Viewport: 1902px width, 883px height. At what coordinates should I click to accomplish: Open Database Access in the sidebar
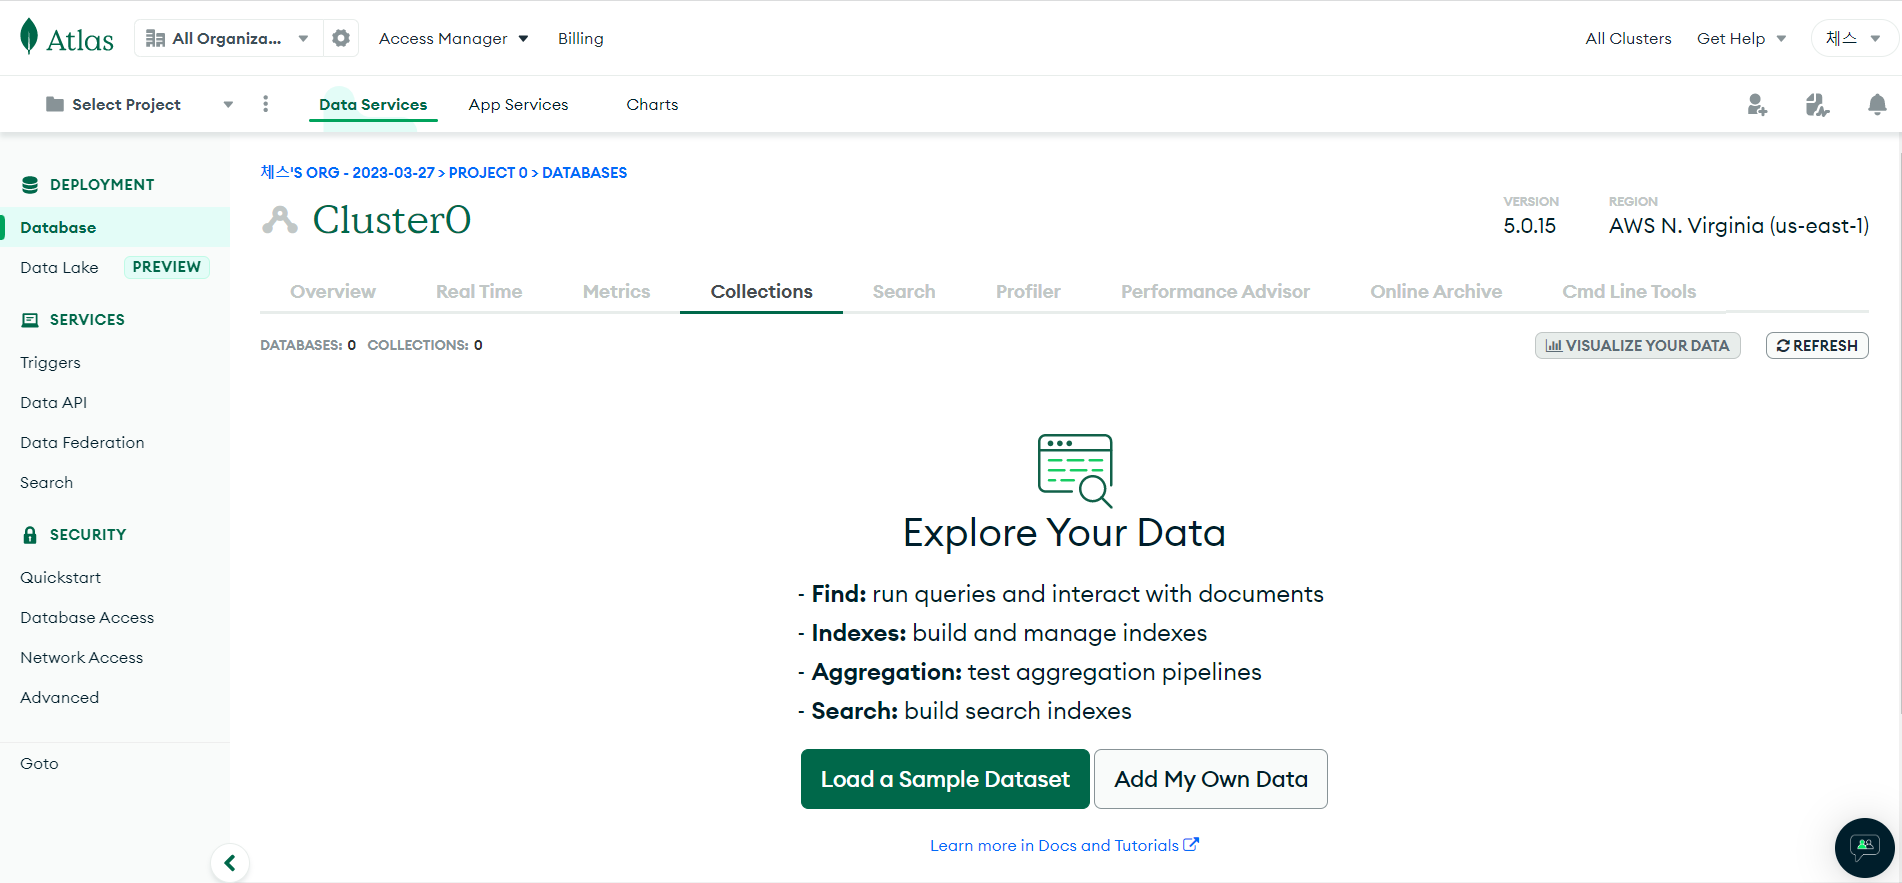(87, 617)
